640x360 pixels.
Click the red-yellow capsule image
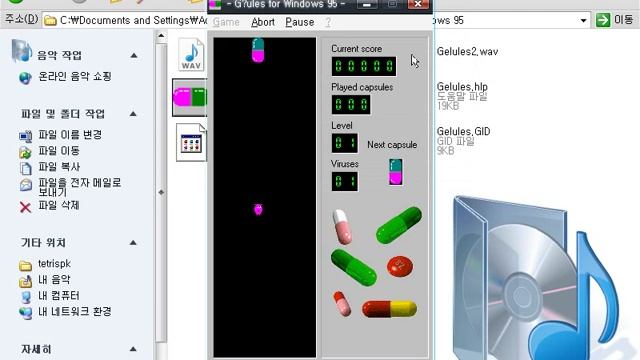click(x=389, y=309)
